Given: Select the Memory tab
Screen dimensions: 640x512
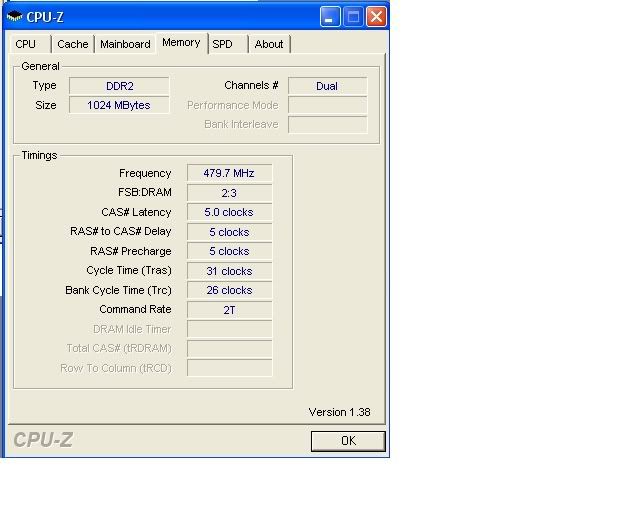Looking at the screenshot, I should coord(181,43).
